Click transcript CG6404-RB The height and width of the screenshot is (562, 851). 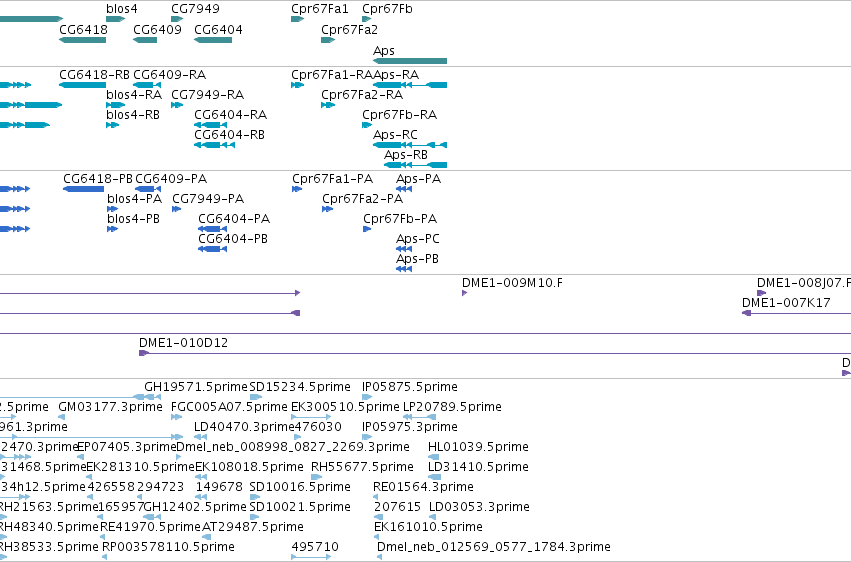click(x=214, y=145)
